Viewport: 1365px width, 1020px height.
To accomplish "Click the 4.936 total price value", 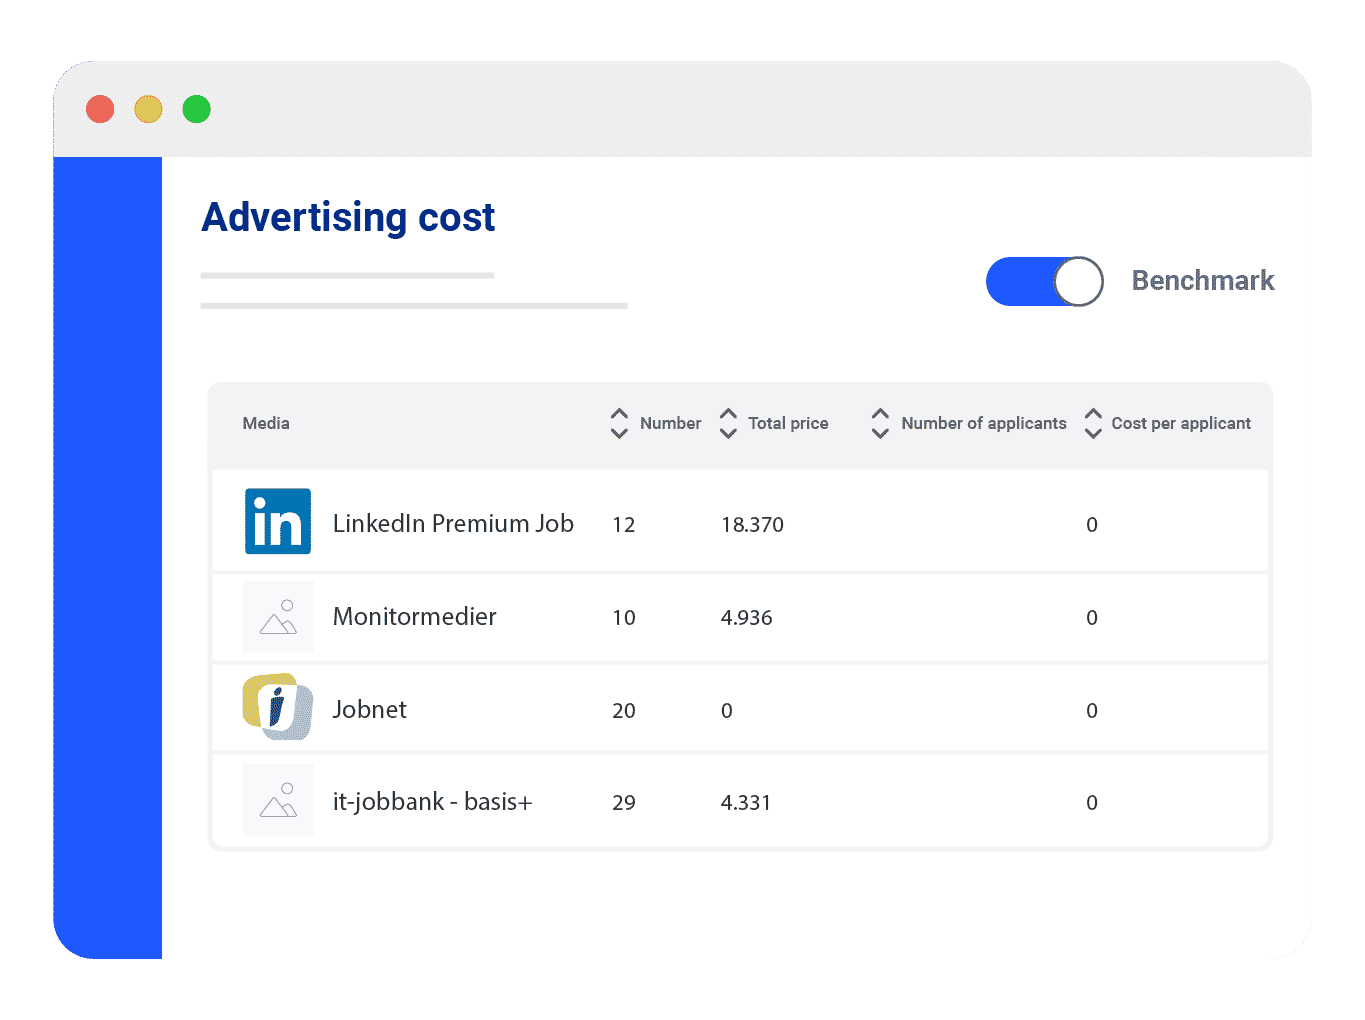I will click(x=746, y=617).
